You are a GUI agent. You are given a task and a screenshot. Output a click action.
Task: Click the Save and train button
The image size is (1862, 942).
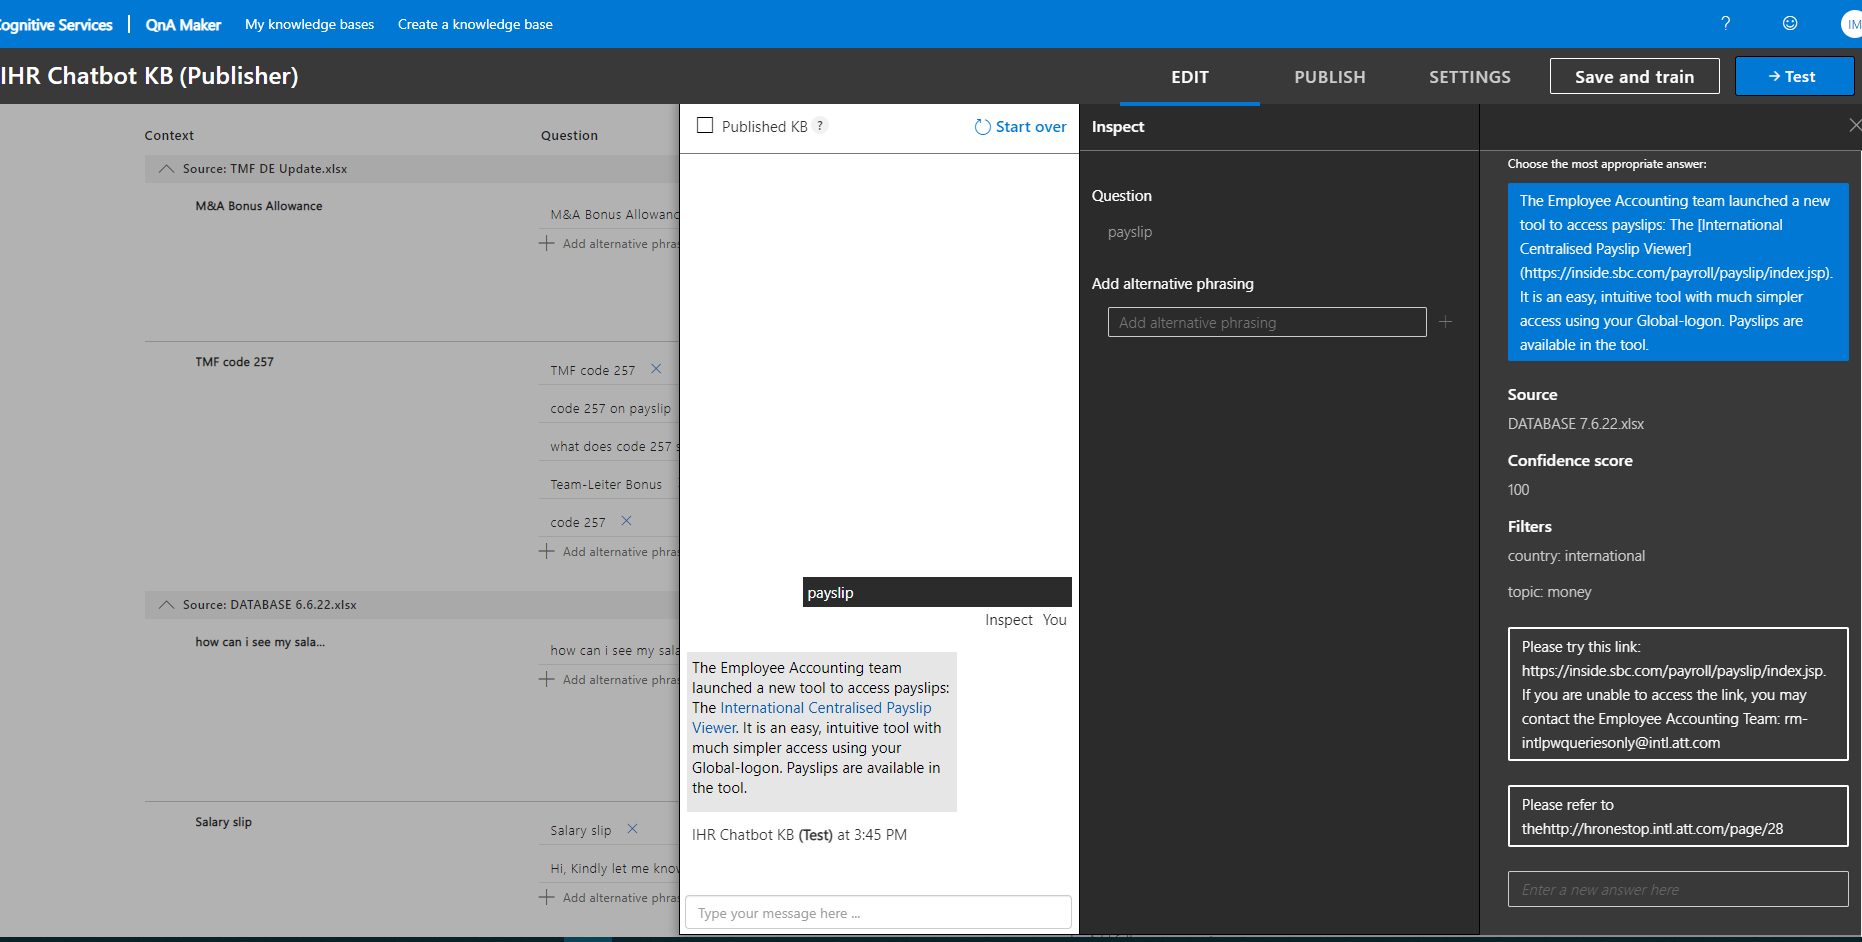(1634, 76)
